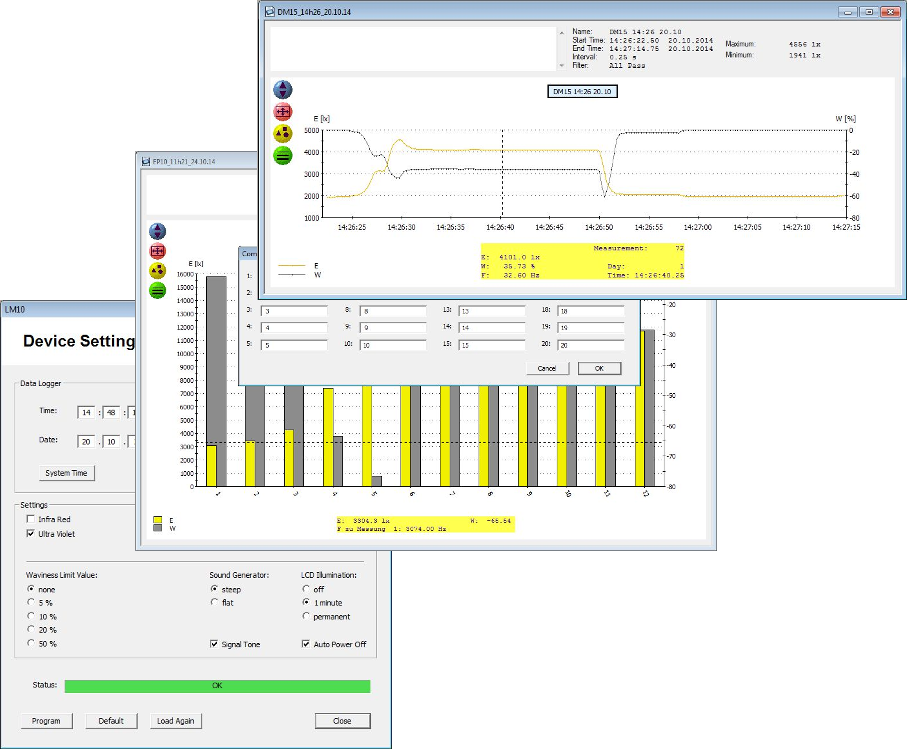Select waviness limit 50 %
The image size is (908, 749).
click(x=31, y=643)
